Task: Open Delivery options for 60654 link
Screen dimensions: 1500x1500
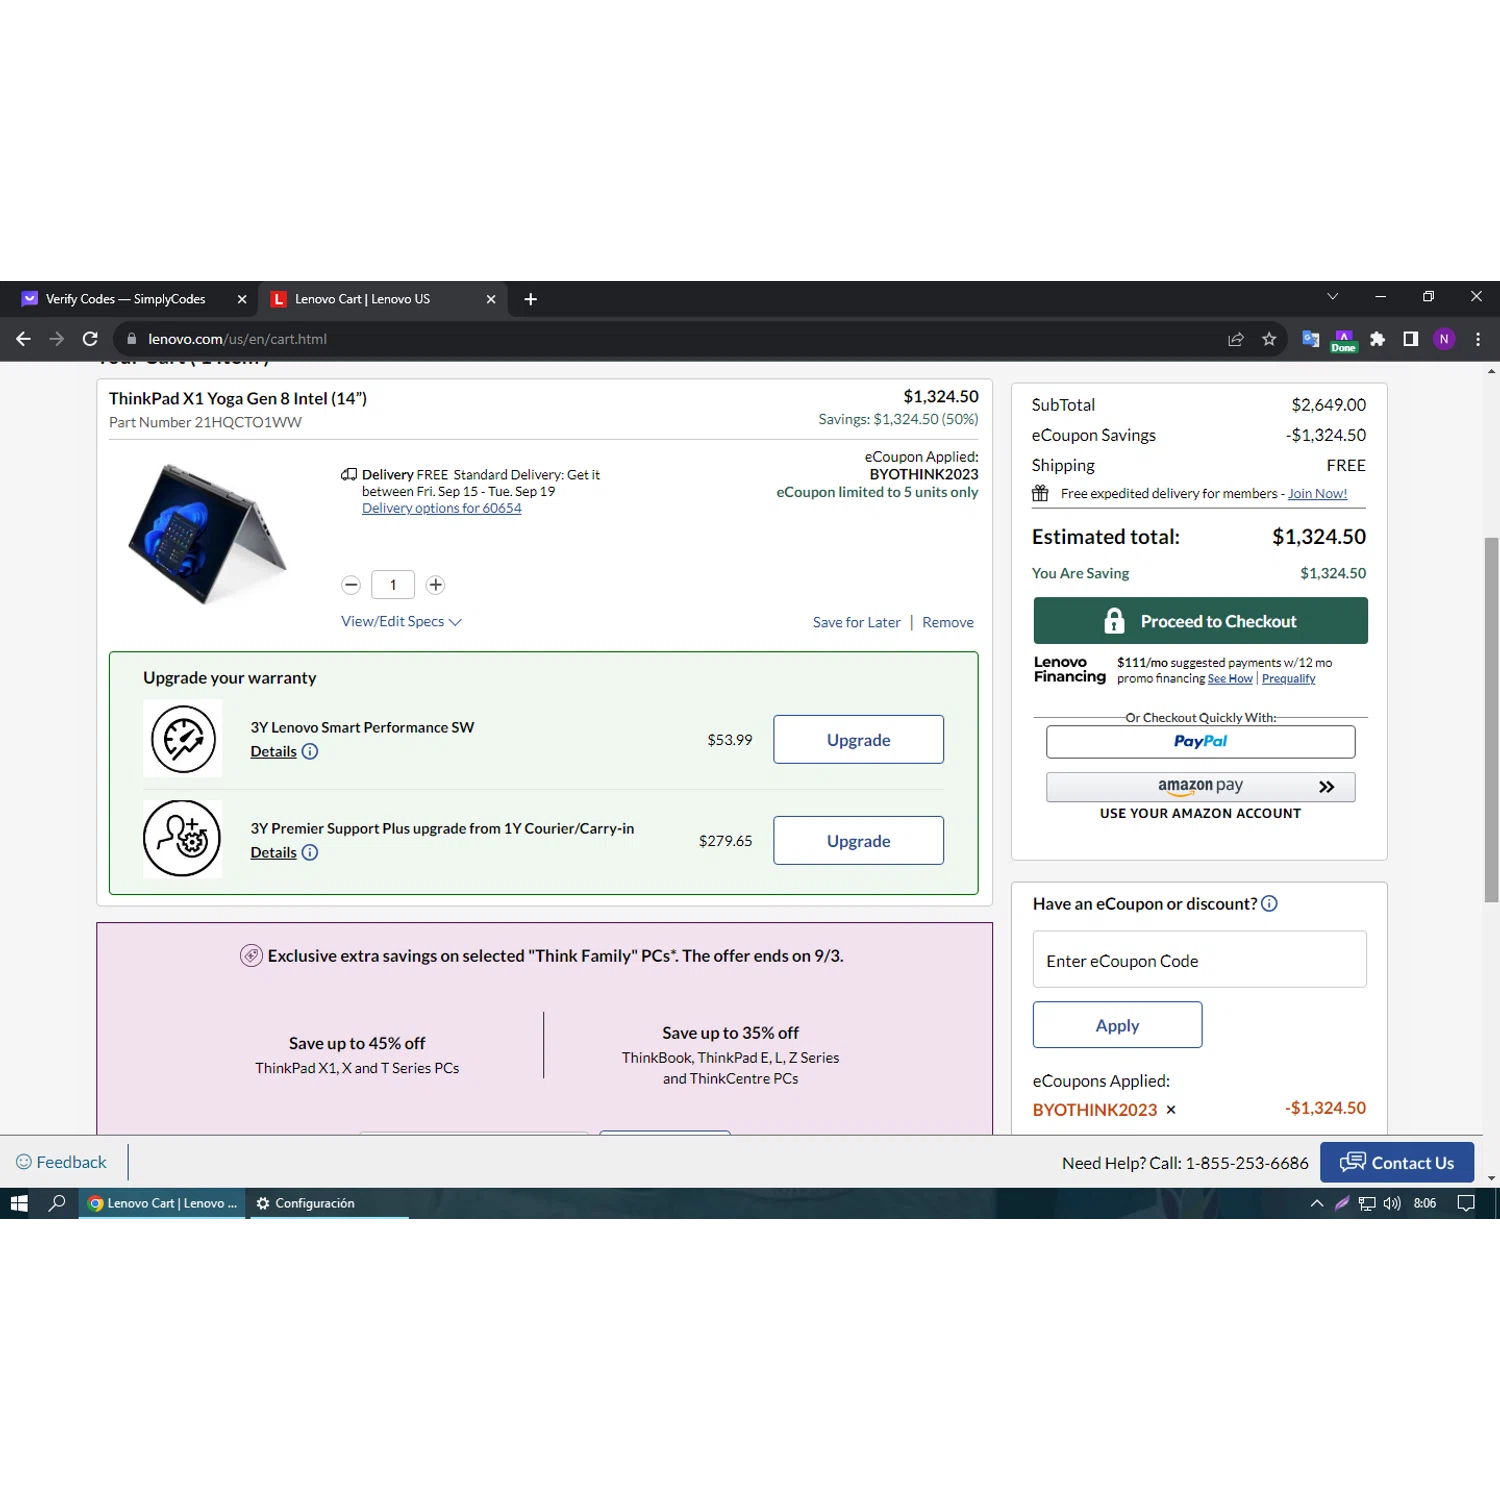Action: [x=441, y=508]
